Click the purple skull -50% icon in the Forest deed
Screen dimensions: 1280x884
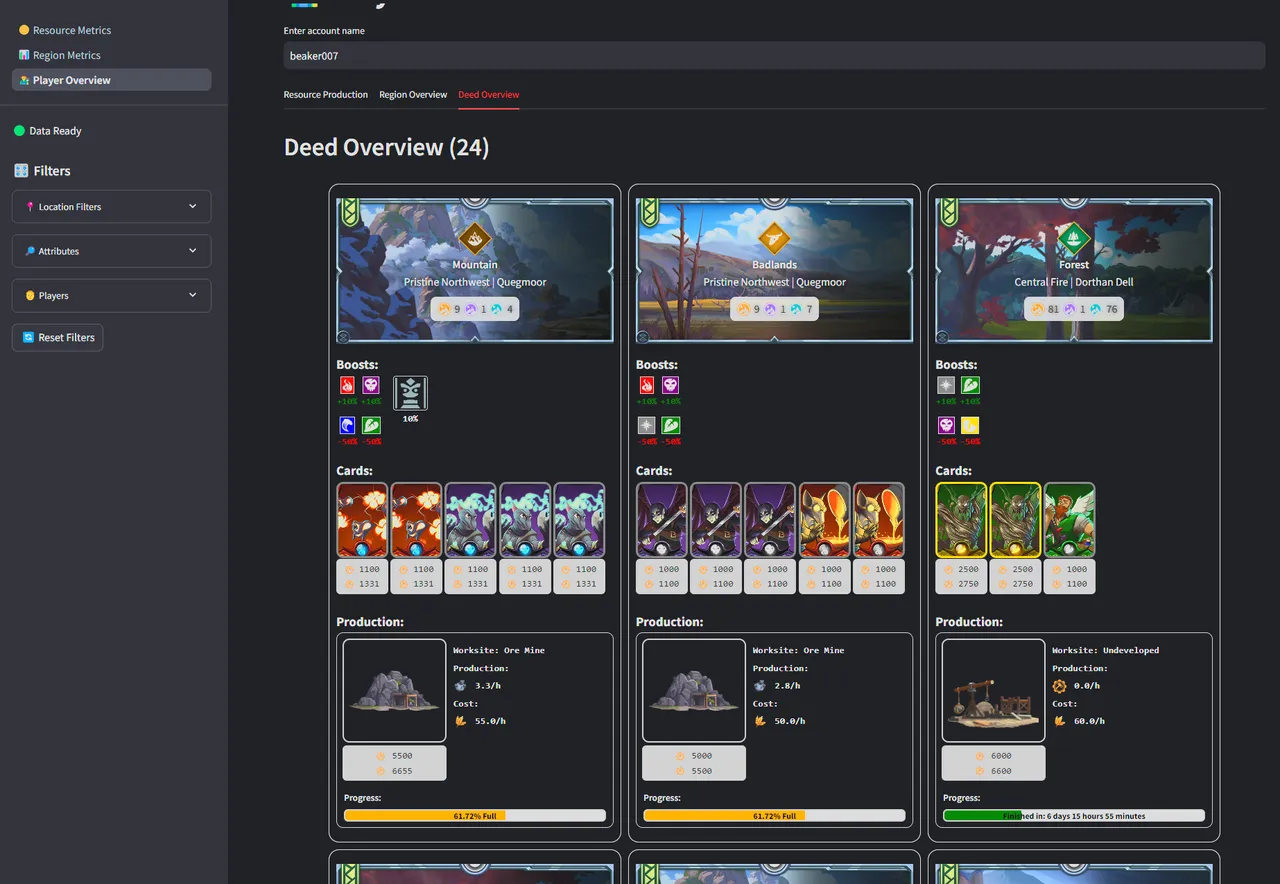pyautogui.click(x=946, y=426)
